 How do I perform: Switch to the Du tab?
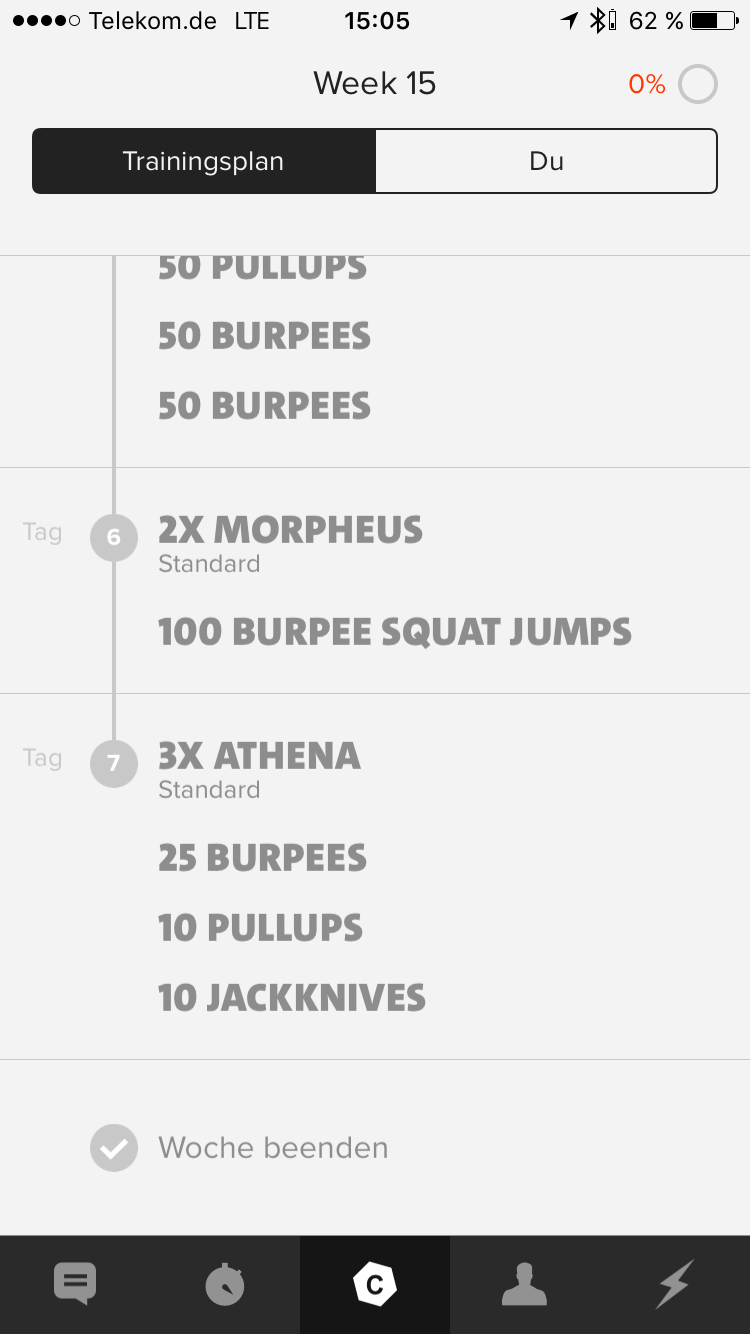(x=546, y=161)
